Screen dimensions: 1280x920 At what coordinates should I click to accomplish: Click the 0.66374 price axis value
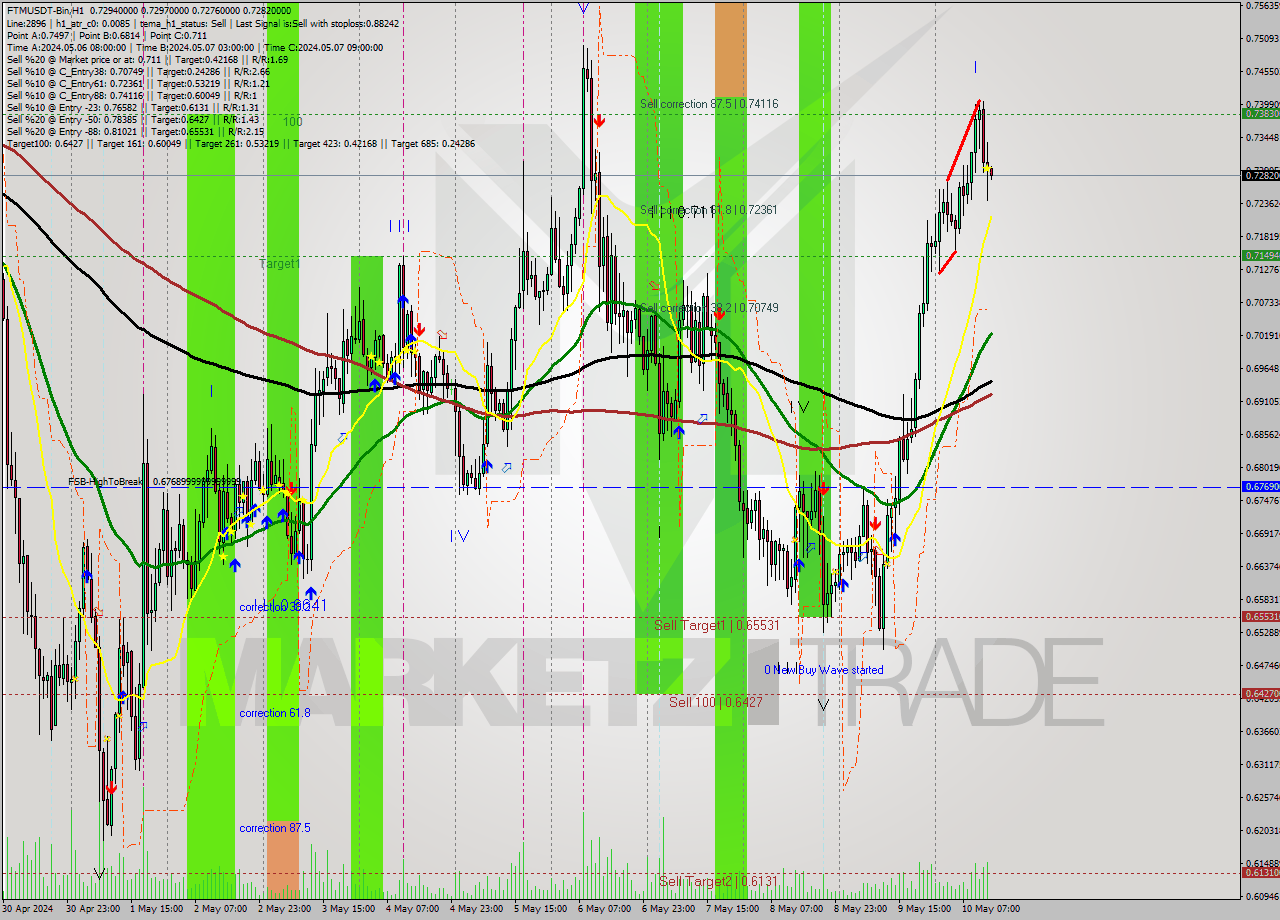point(1261,567)
